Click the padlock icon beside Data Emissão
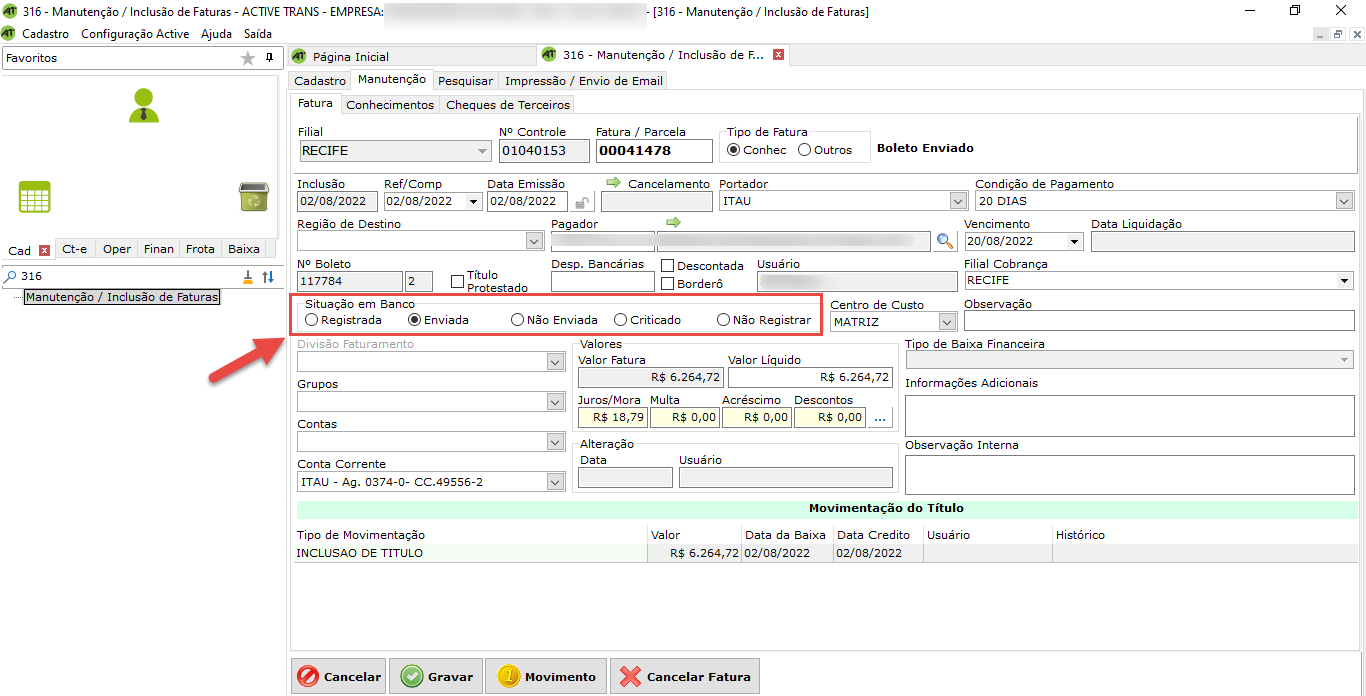Screen dimensions: 1366x696 (582, 202)
